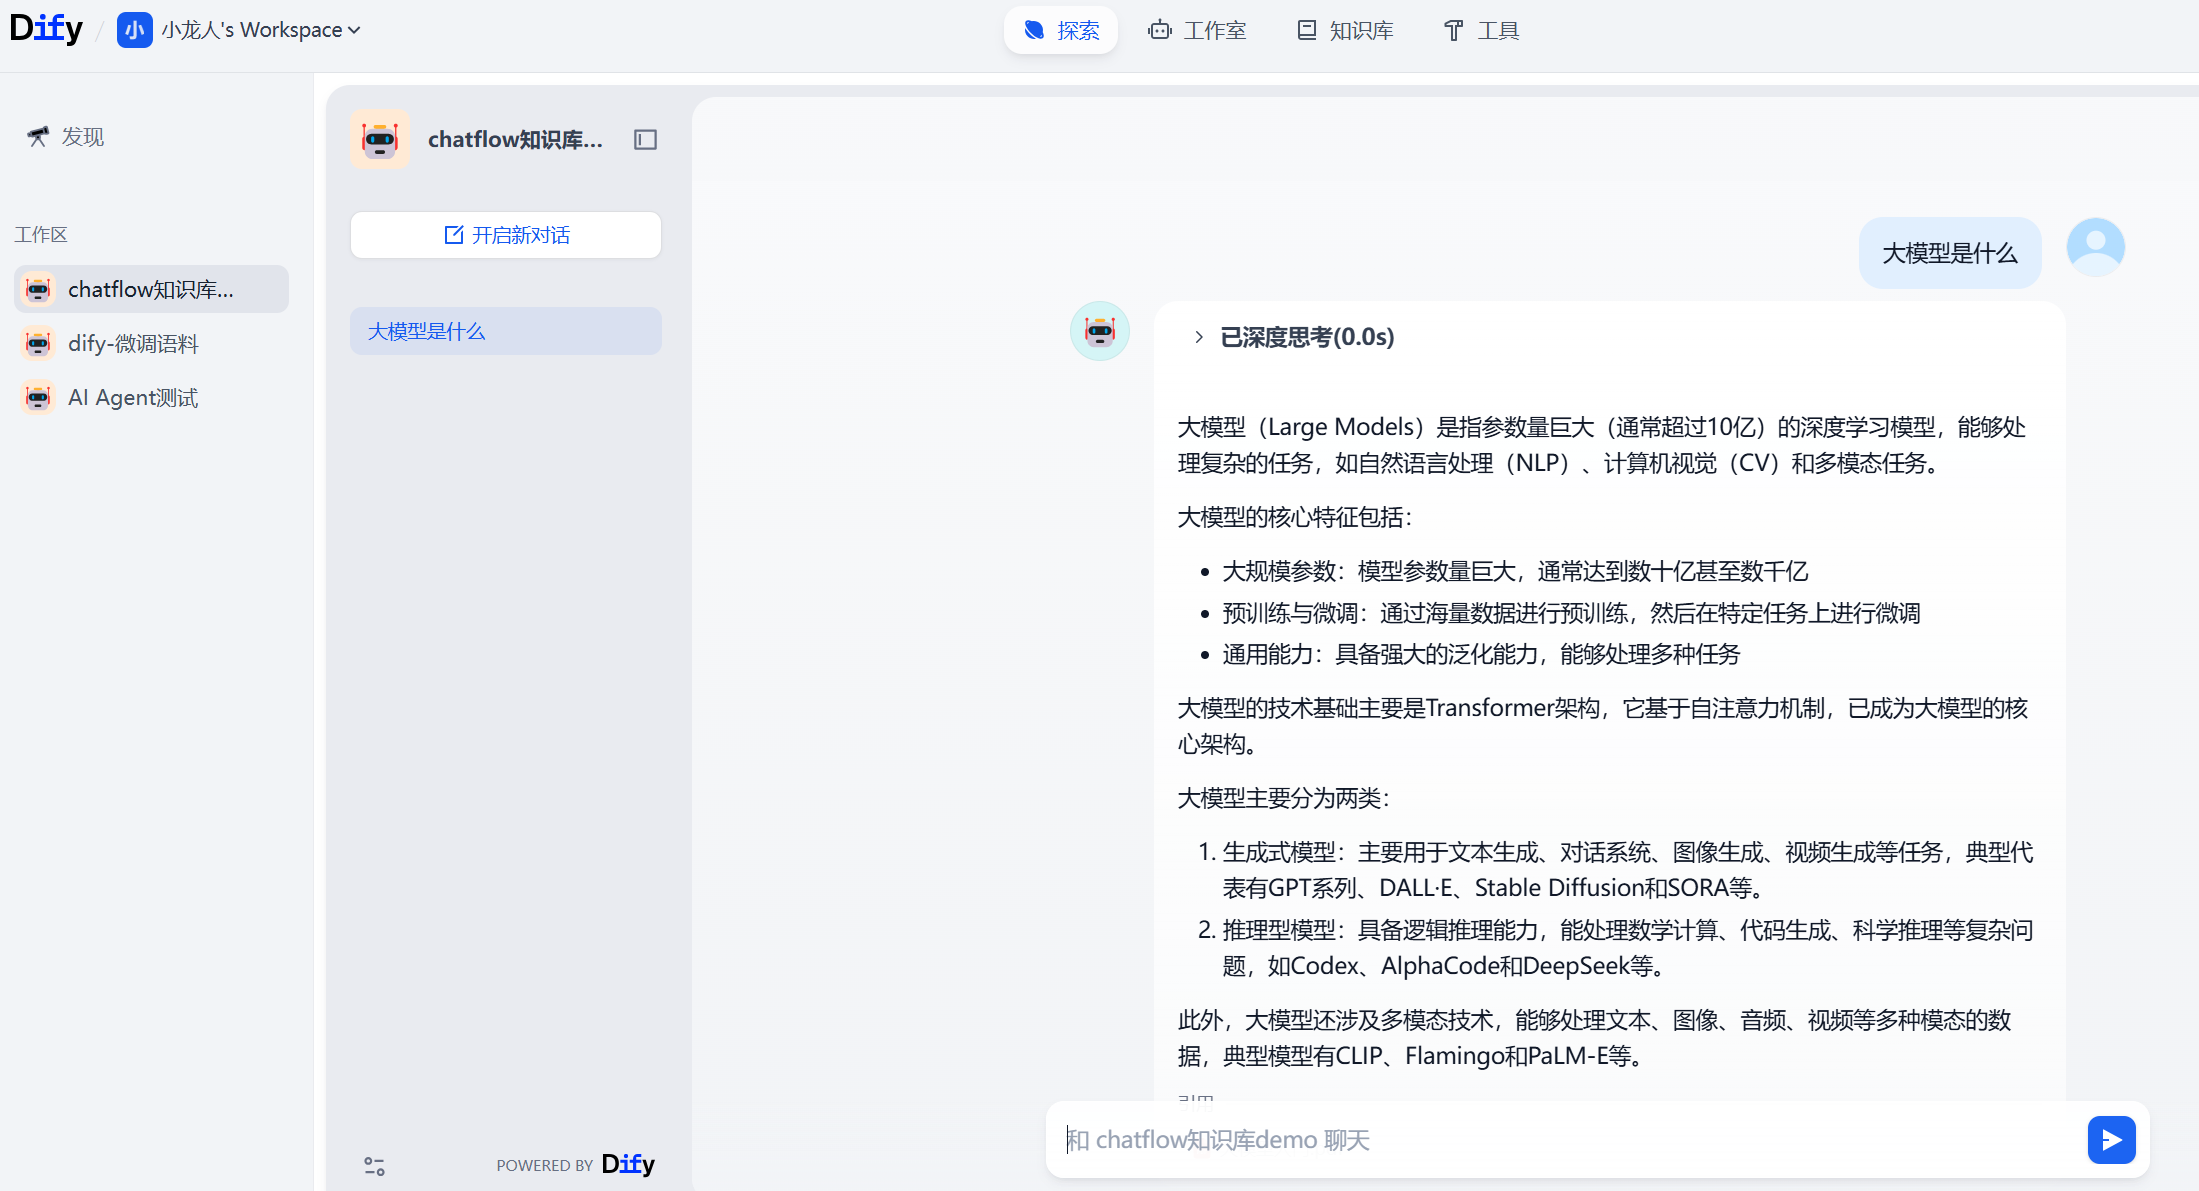Click the chatflow app robot icon header
This screenshot has height=1191, width=2199.
[380, 139]
